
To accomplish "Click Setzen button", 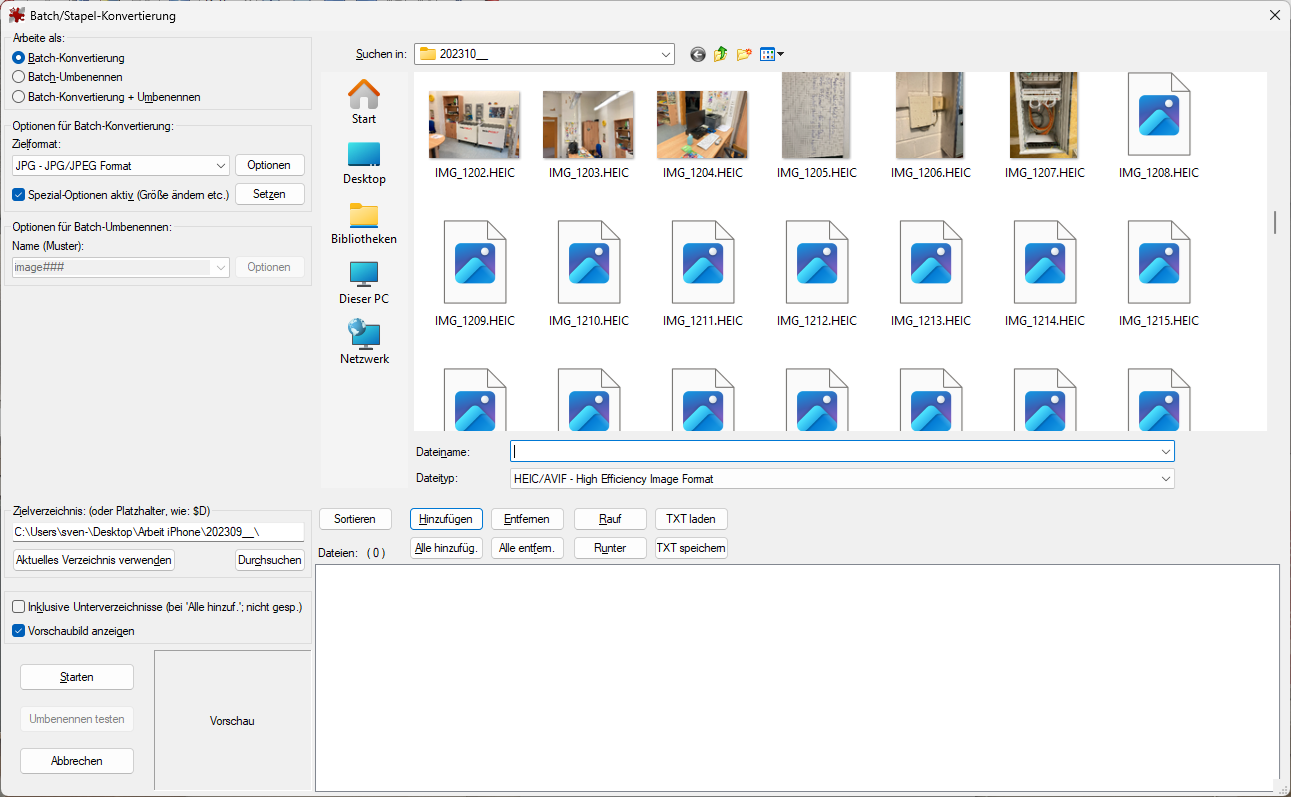I will 270,194.
